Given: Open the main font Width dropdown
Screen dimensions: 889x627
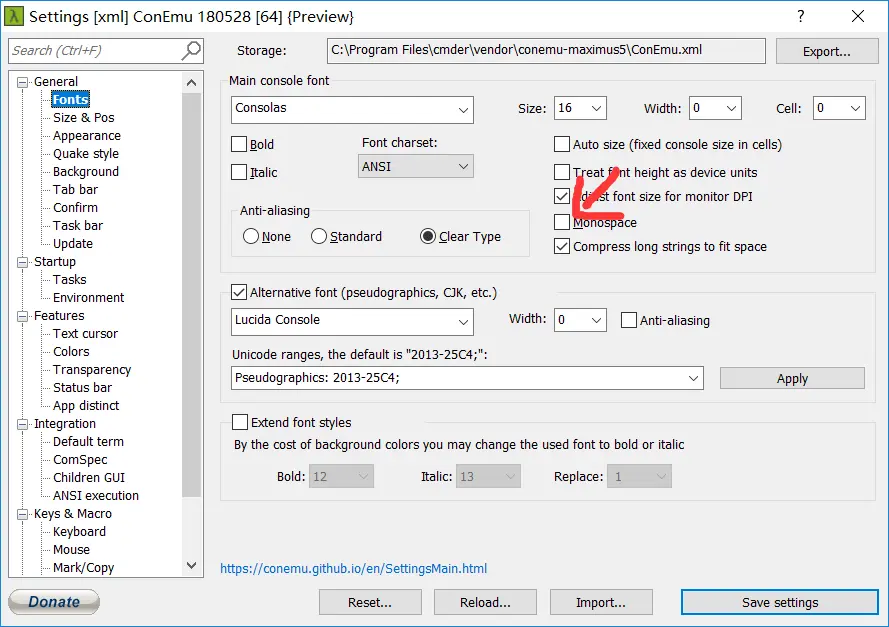Looking at the screenshot, I should [x=715, y=108].
